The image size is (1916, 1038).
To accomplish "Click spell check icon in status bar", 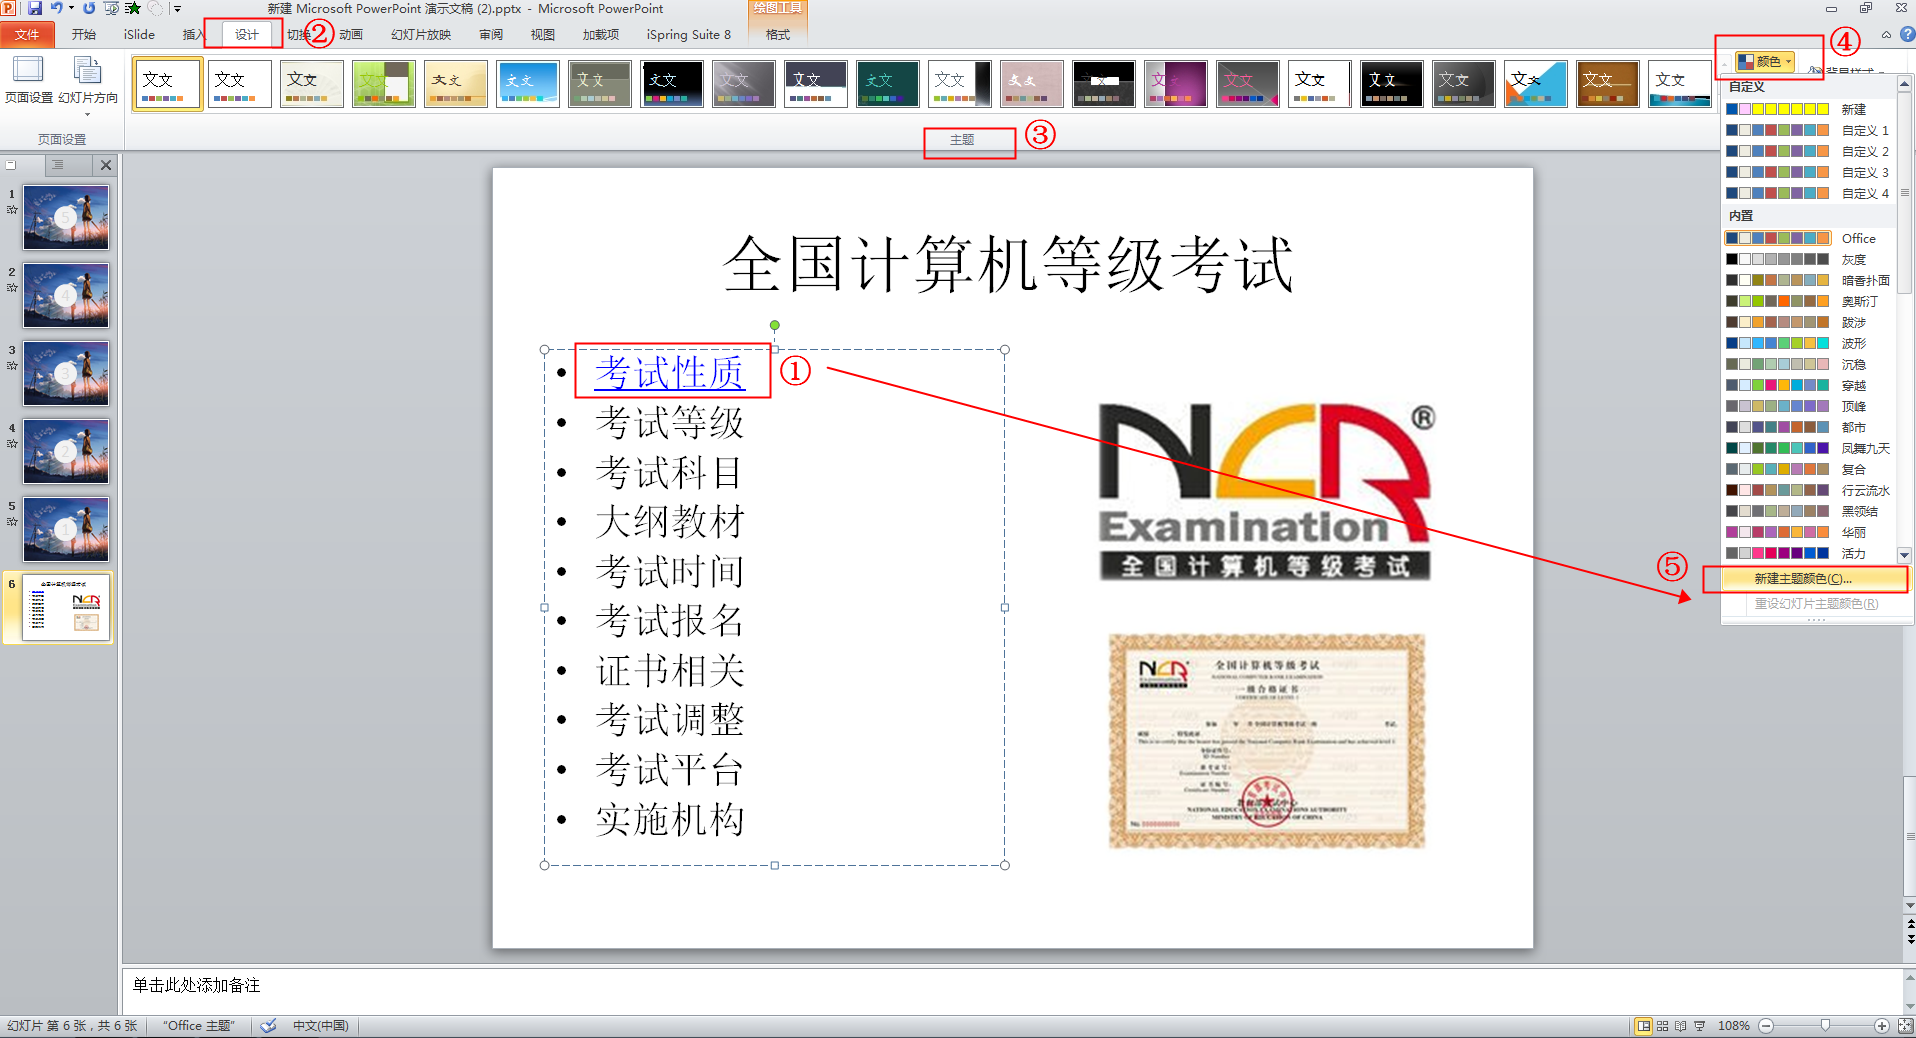I will (x=268, y=1026).
